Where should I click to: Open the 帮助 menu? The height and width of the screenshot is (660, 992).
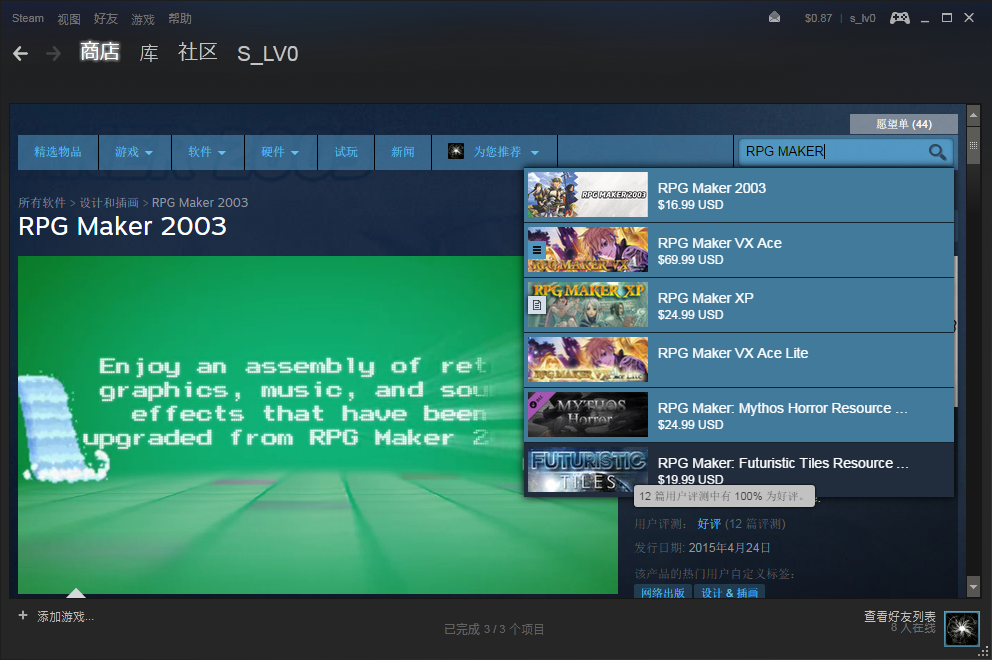(x=180, y=19)
